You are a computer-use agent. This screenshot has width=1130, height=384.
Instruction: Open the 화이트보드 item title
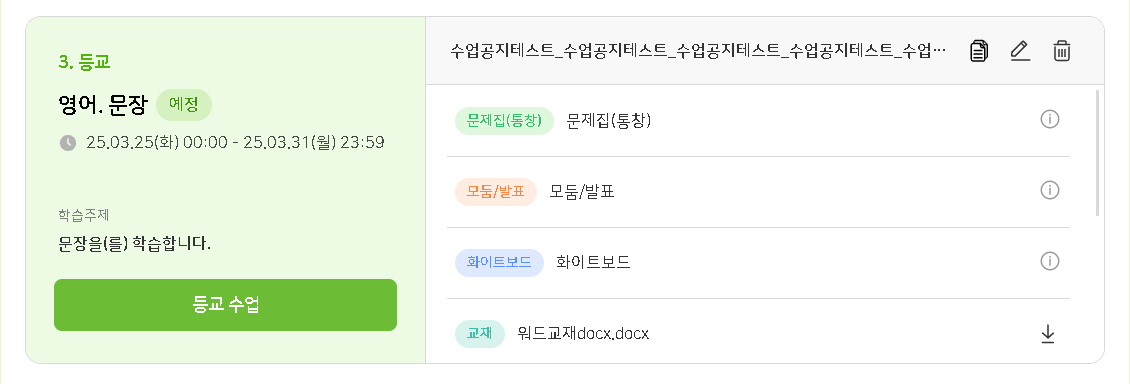(594, 262)
